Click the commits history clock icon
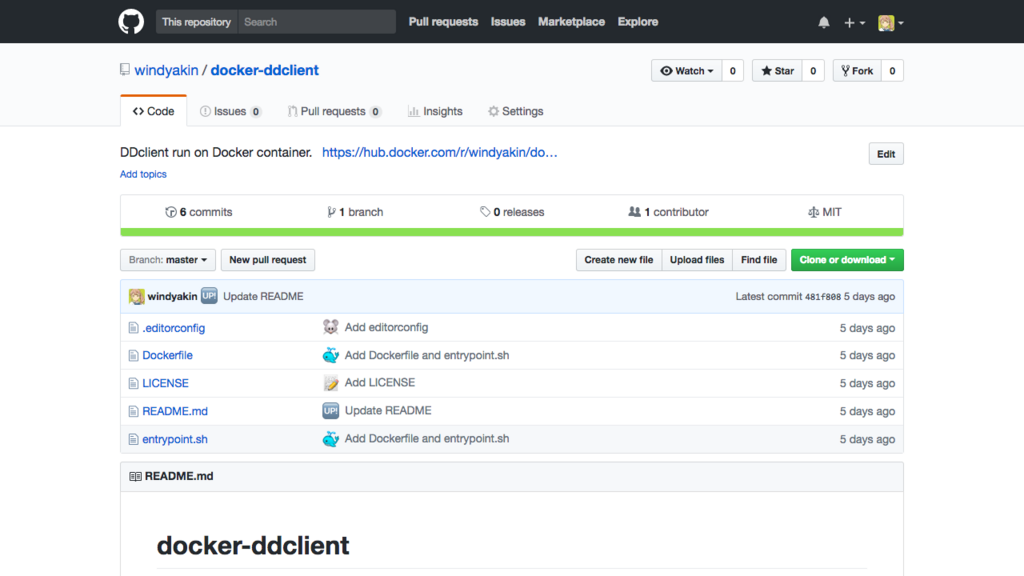1024x576 pixels. (x=170, y=212)
